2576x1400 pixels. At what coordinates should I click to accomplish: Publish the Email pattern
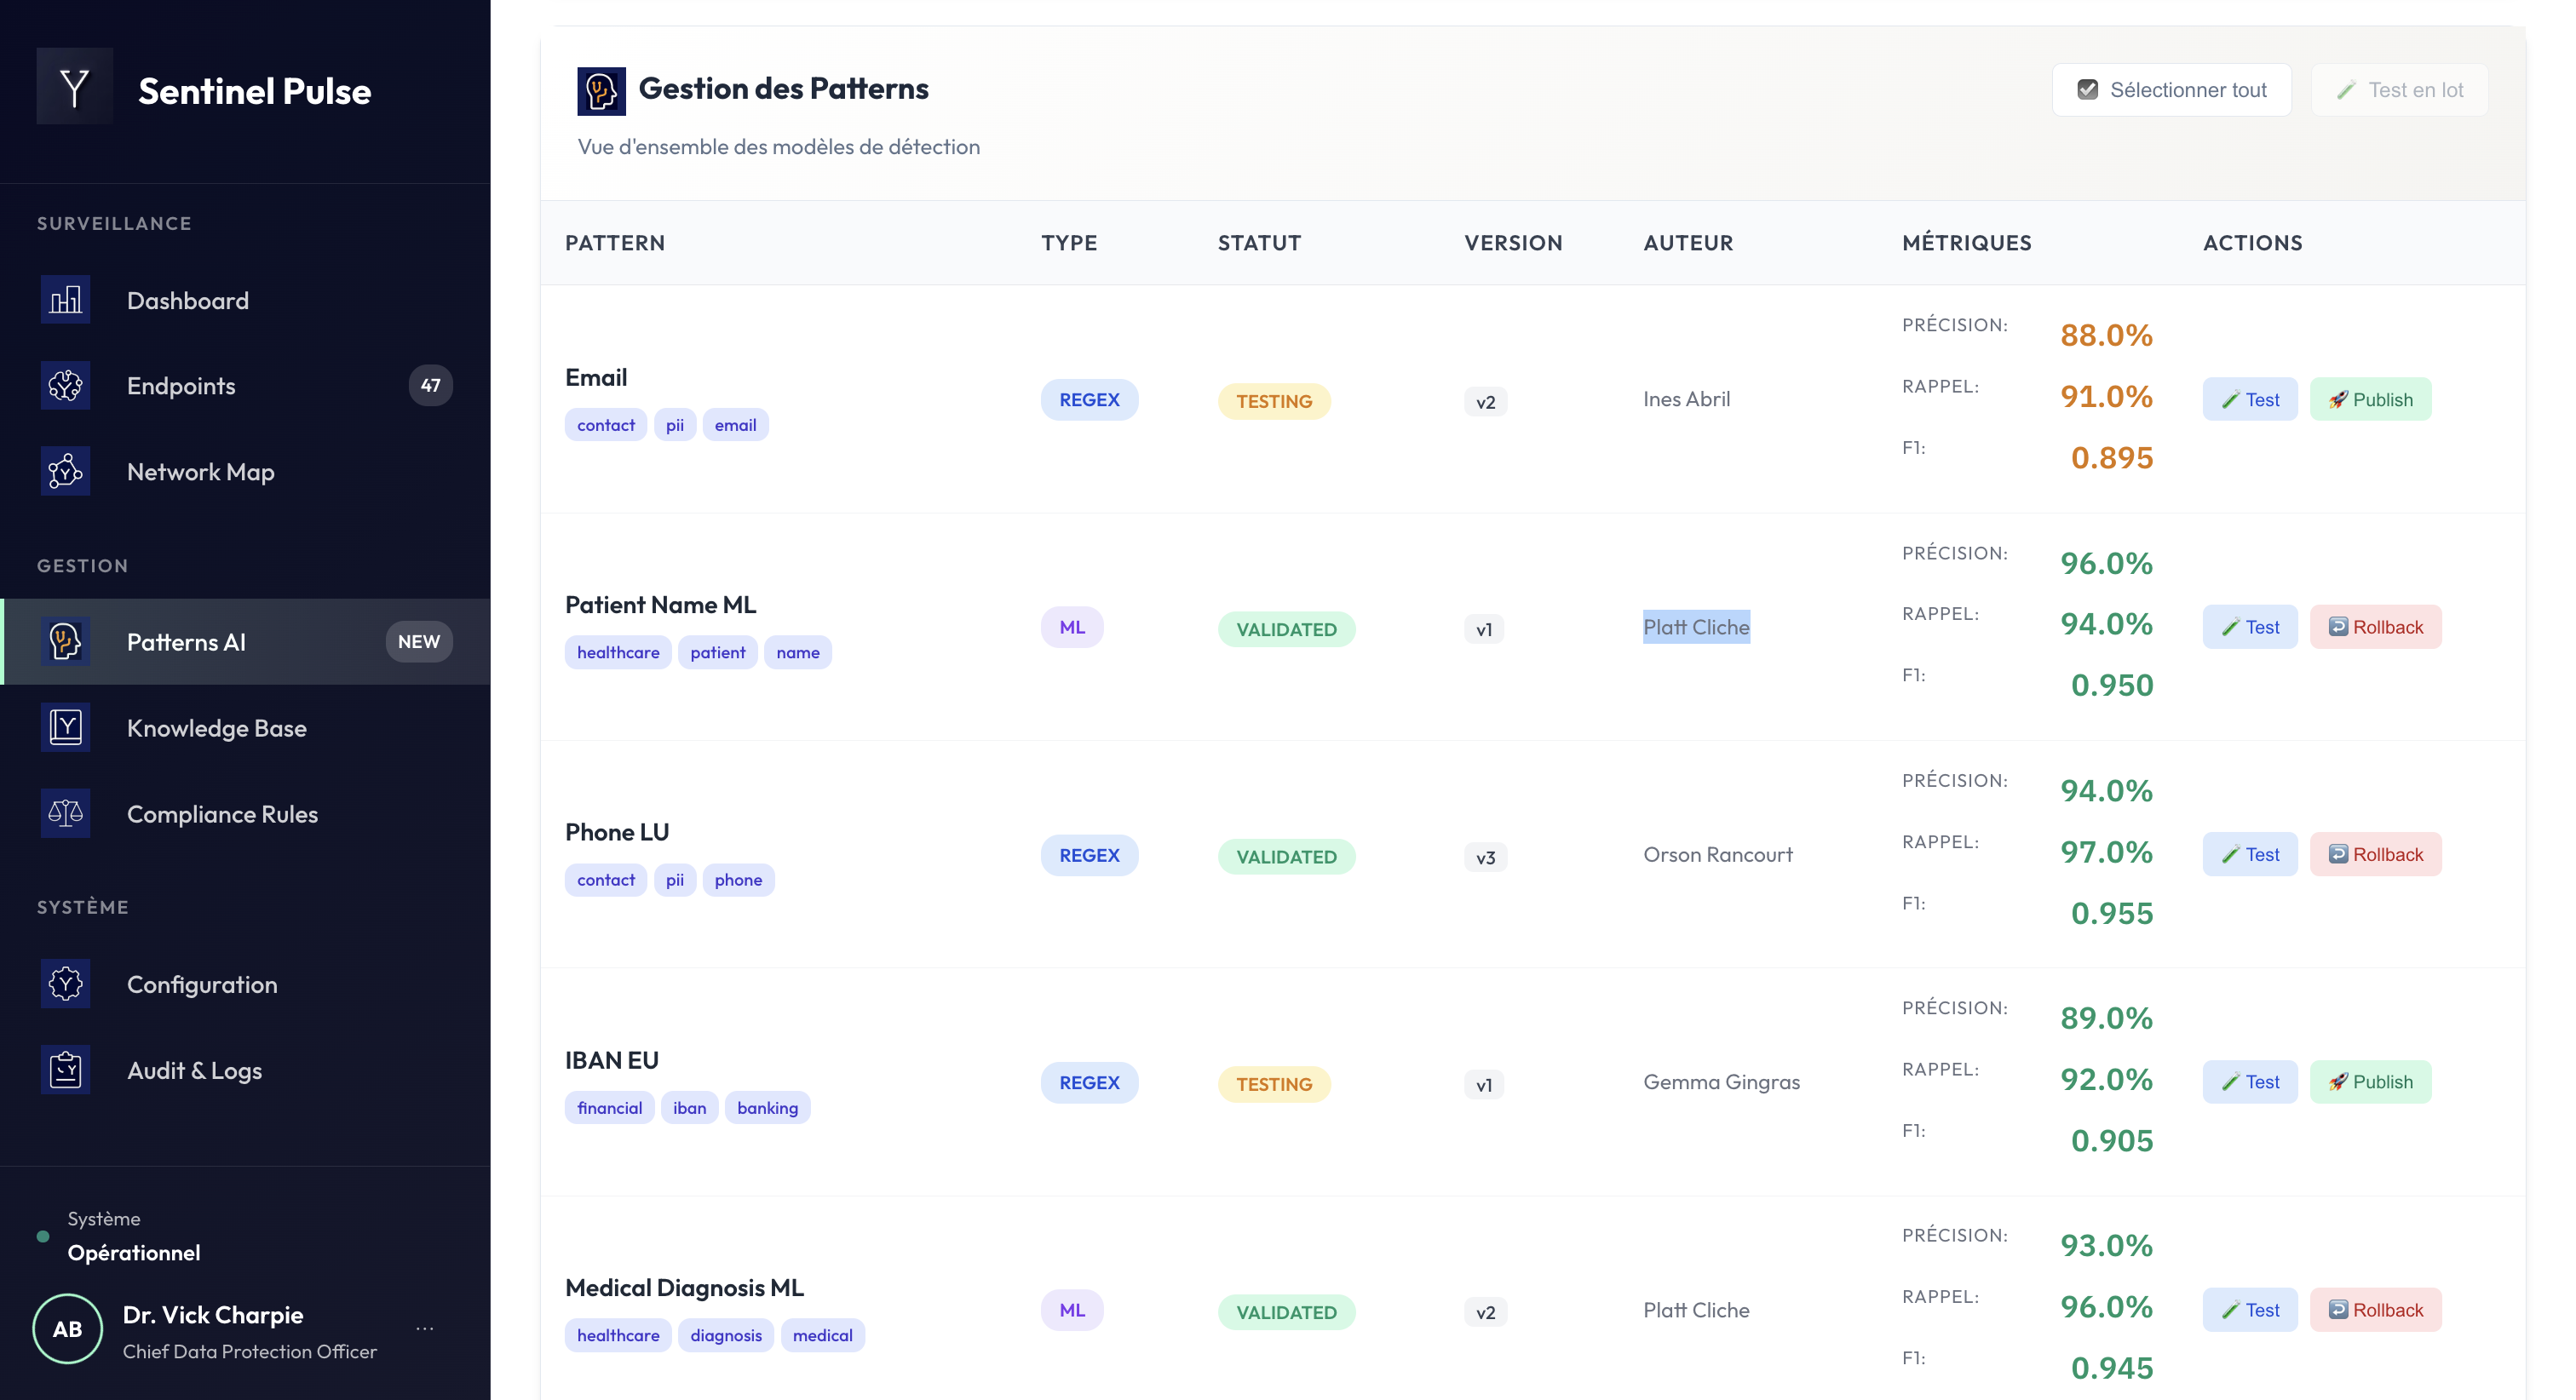pyautogui.click(x=2370, y=400)
